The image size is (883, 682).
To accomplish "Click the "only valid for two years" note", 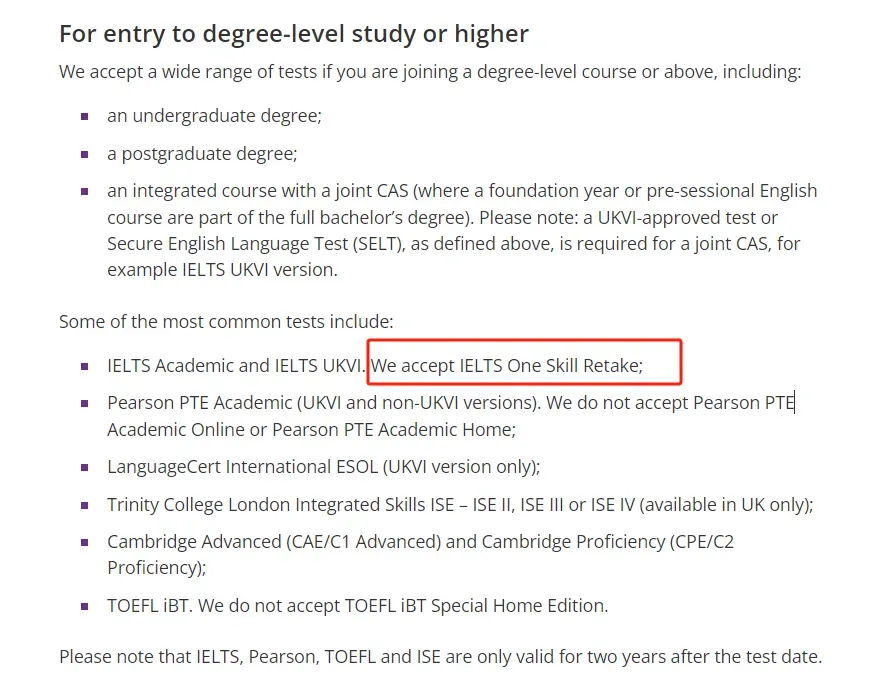I will click(x=440, y=657).
